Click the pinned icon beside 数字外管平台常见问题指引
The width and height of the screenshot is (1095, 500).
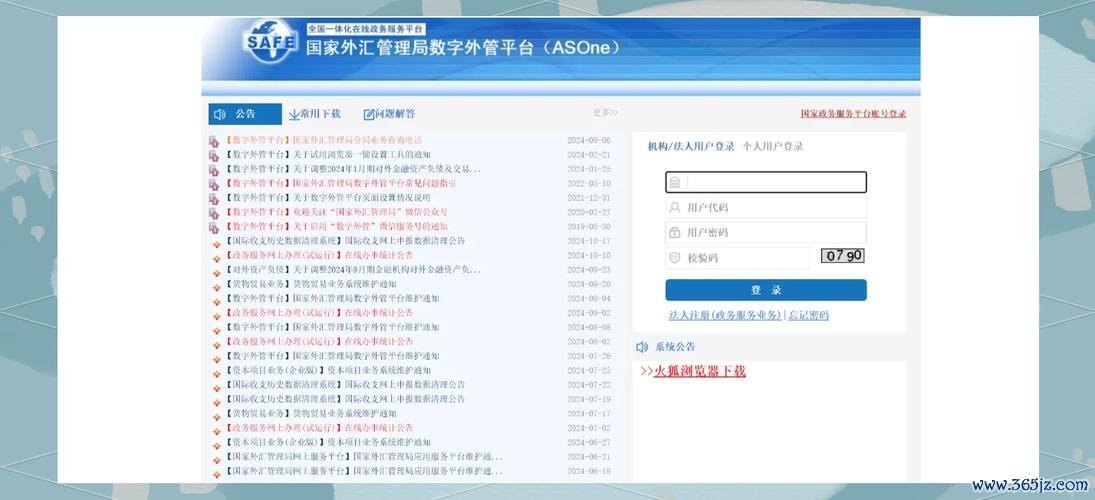(x=214, y=184)
